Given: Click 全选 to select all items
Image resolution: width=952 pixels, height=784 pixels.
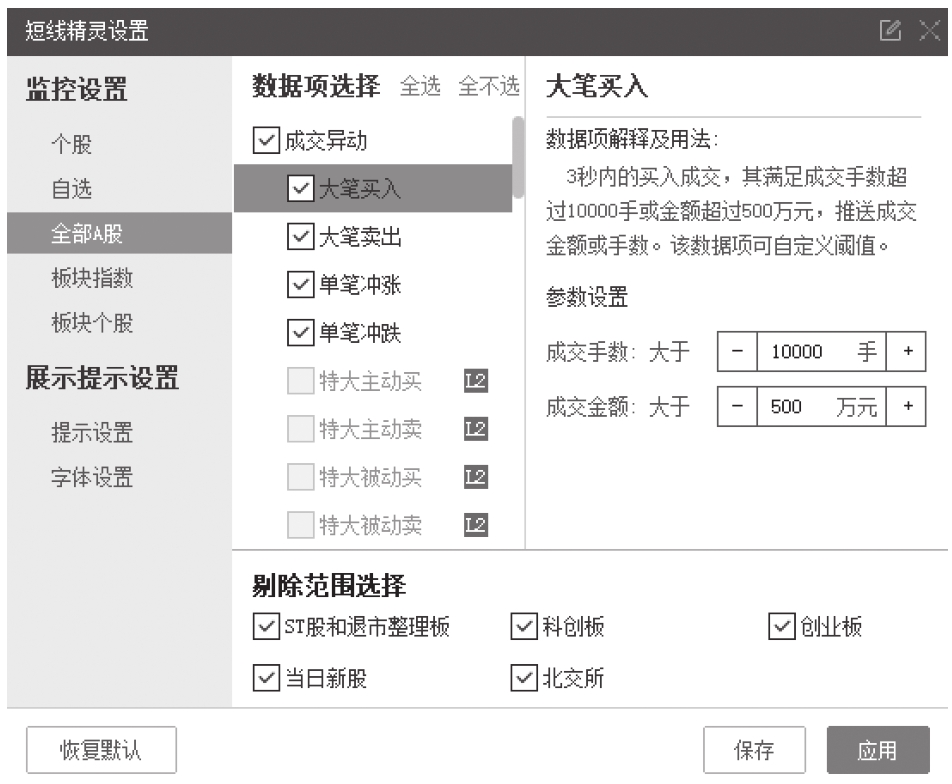Looking at the screenshot, I should [x=420, y=86].
